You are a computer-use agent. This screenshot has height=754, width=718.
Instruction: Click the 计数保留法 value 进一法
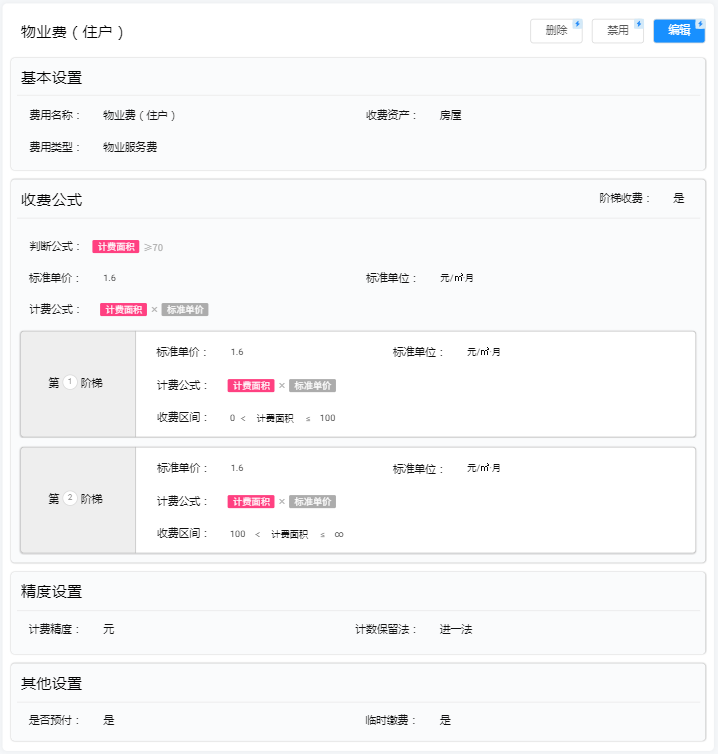(x=455, y=630)
